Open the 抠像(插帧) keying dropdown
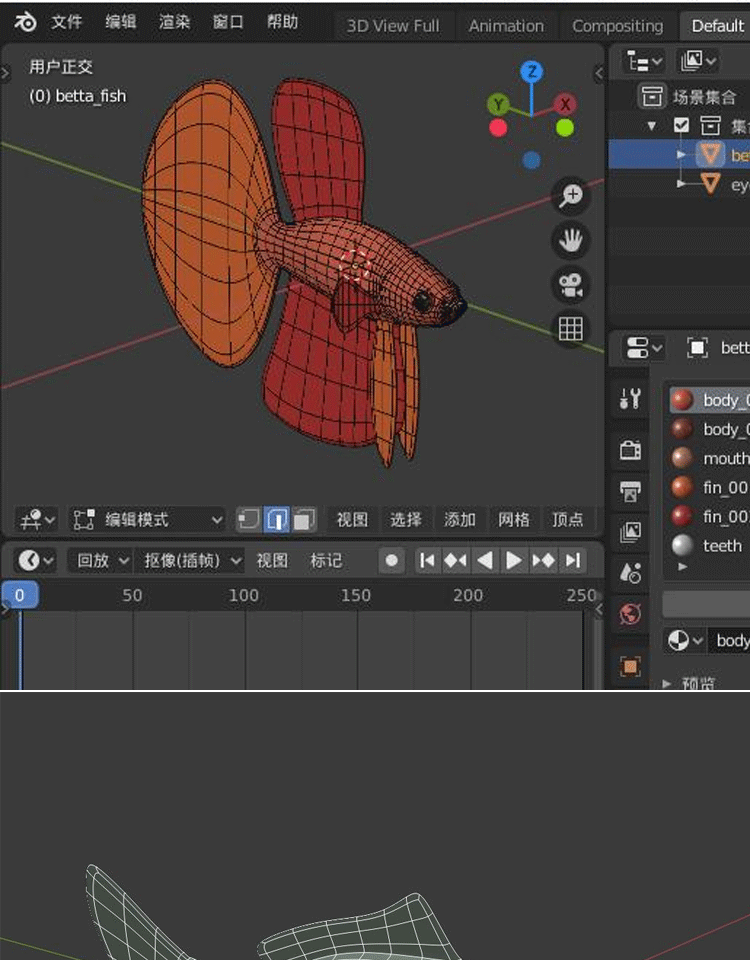 193,561
